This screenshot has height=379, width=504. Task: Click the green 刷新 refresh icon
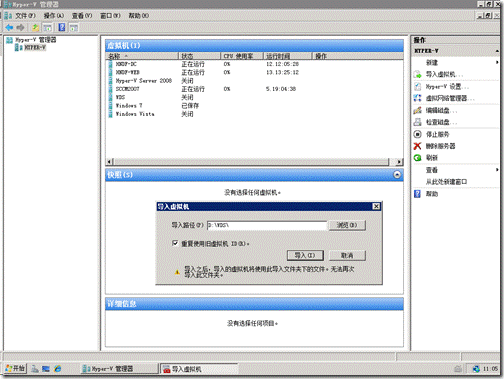tap(417, 158)
